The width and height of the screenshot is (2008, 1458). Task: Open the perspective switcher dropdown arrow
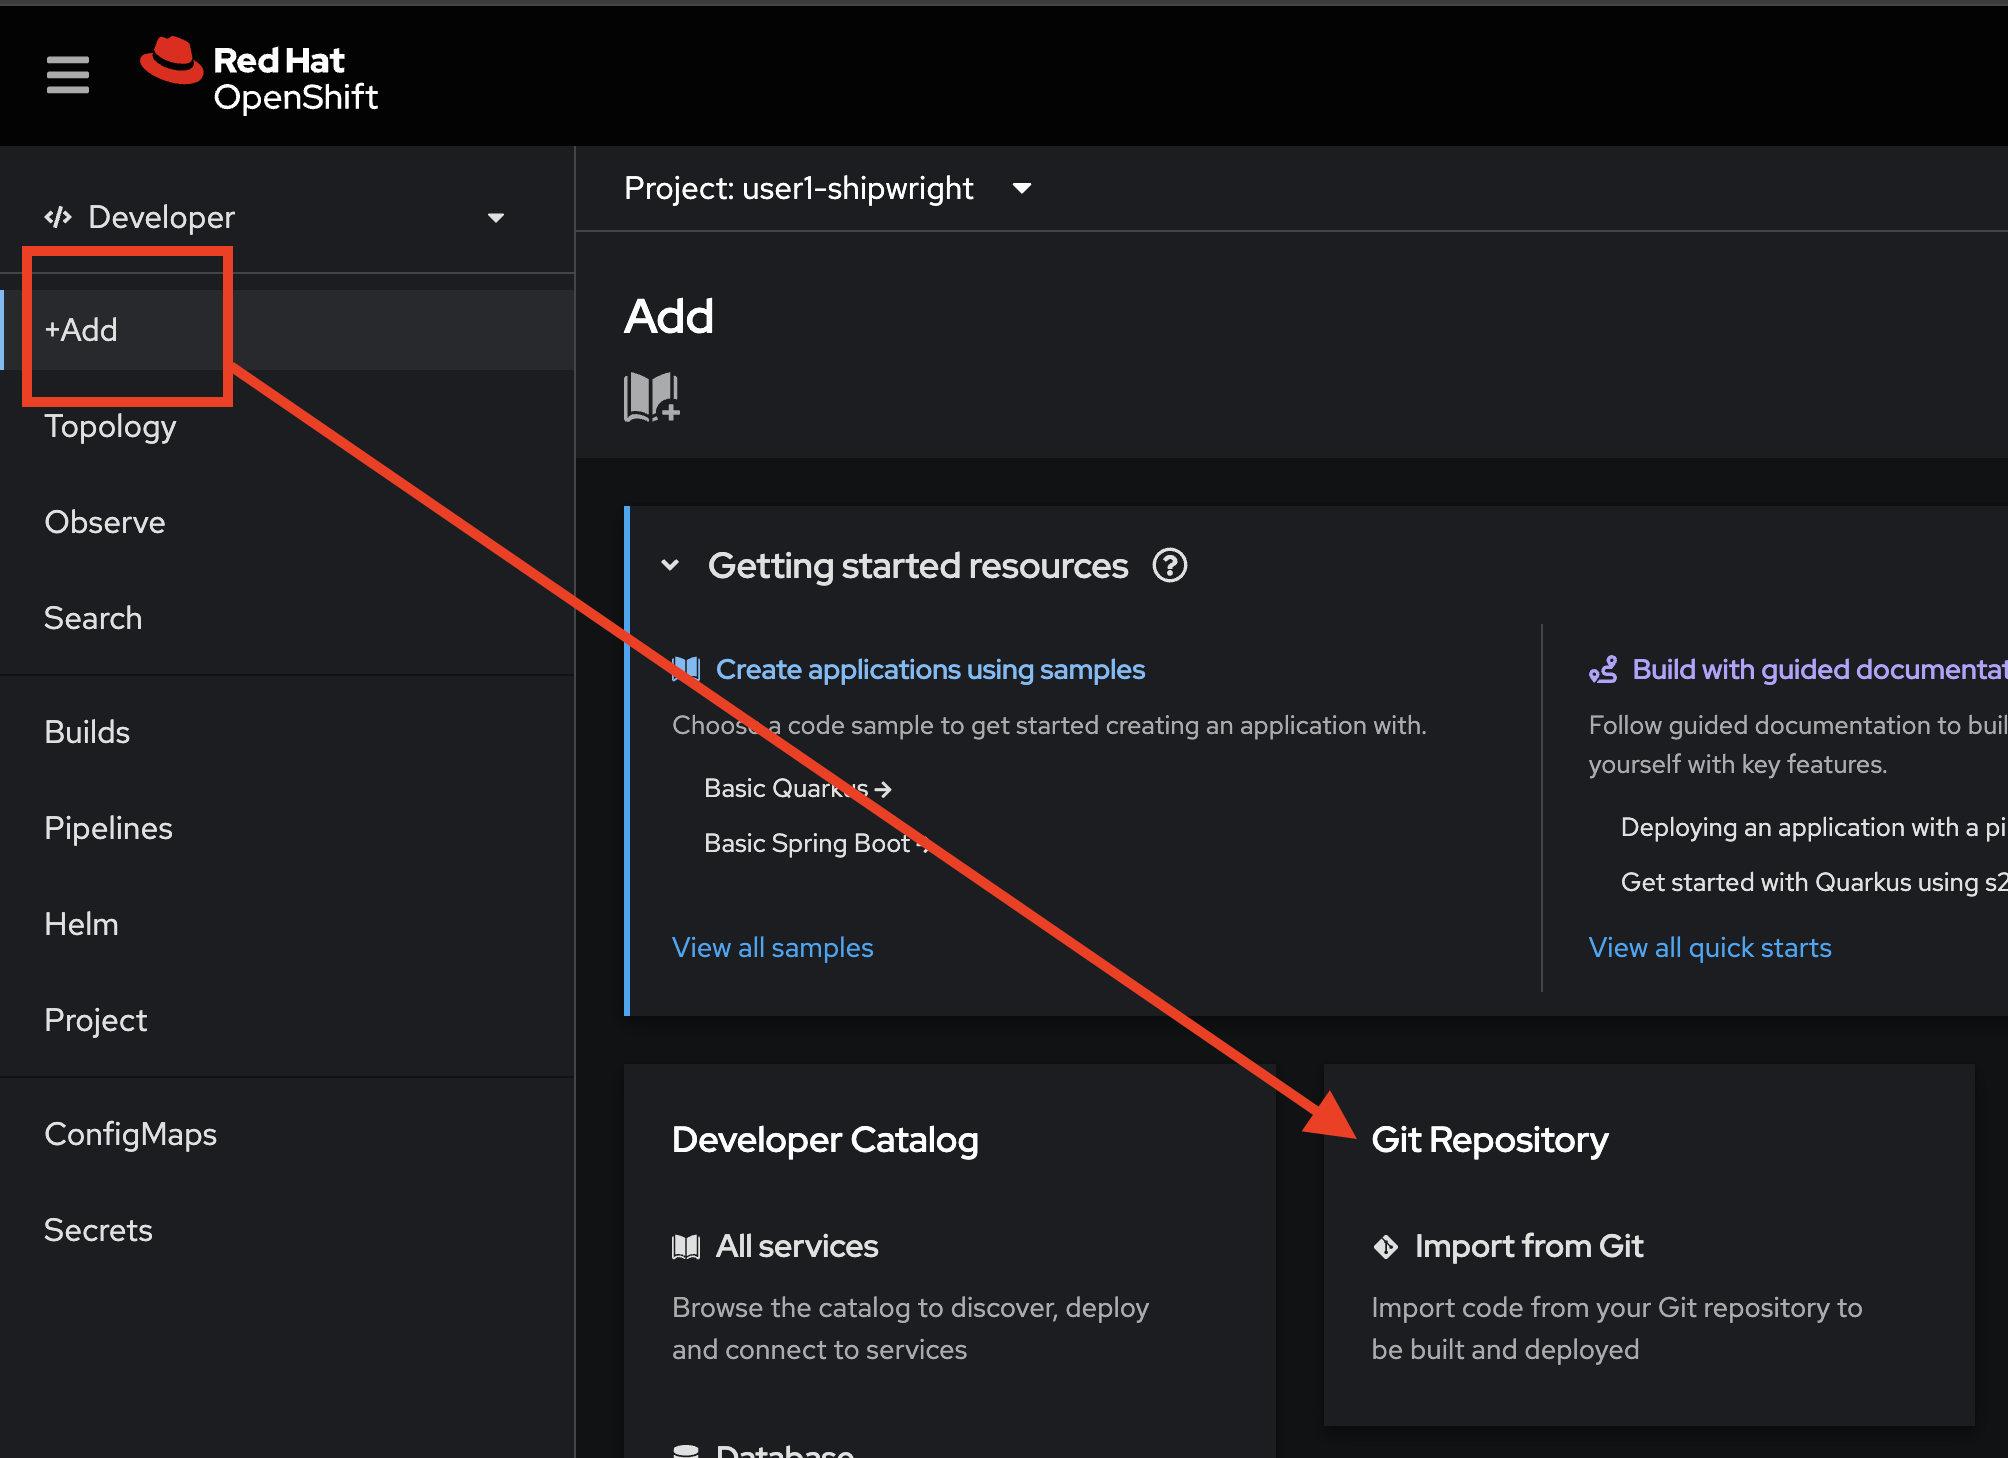495,218
